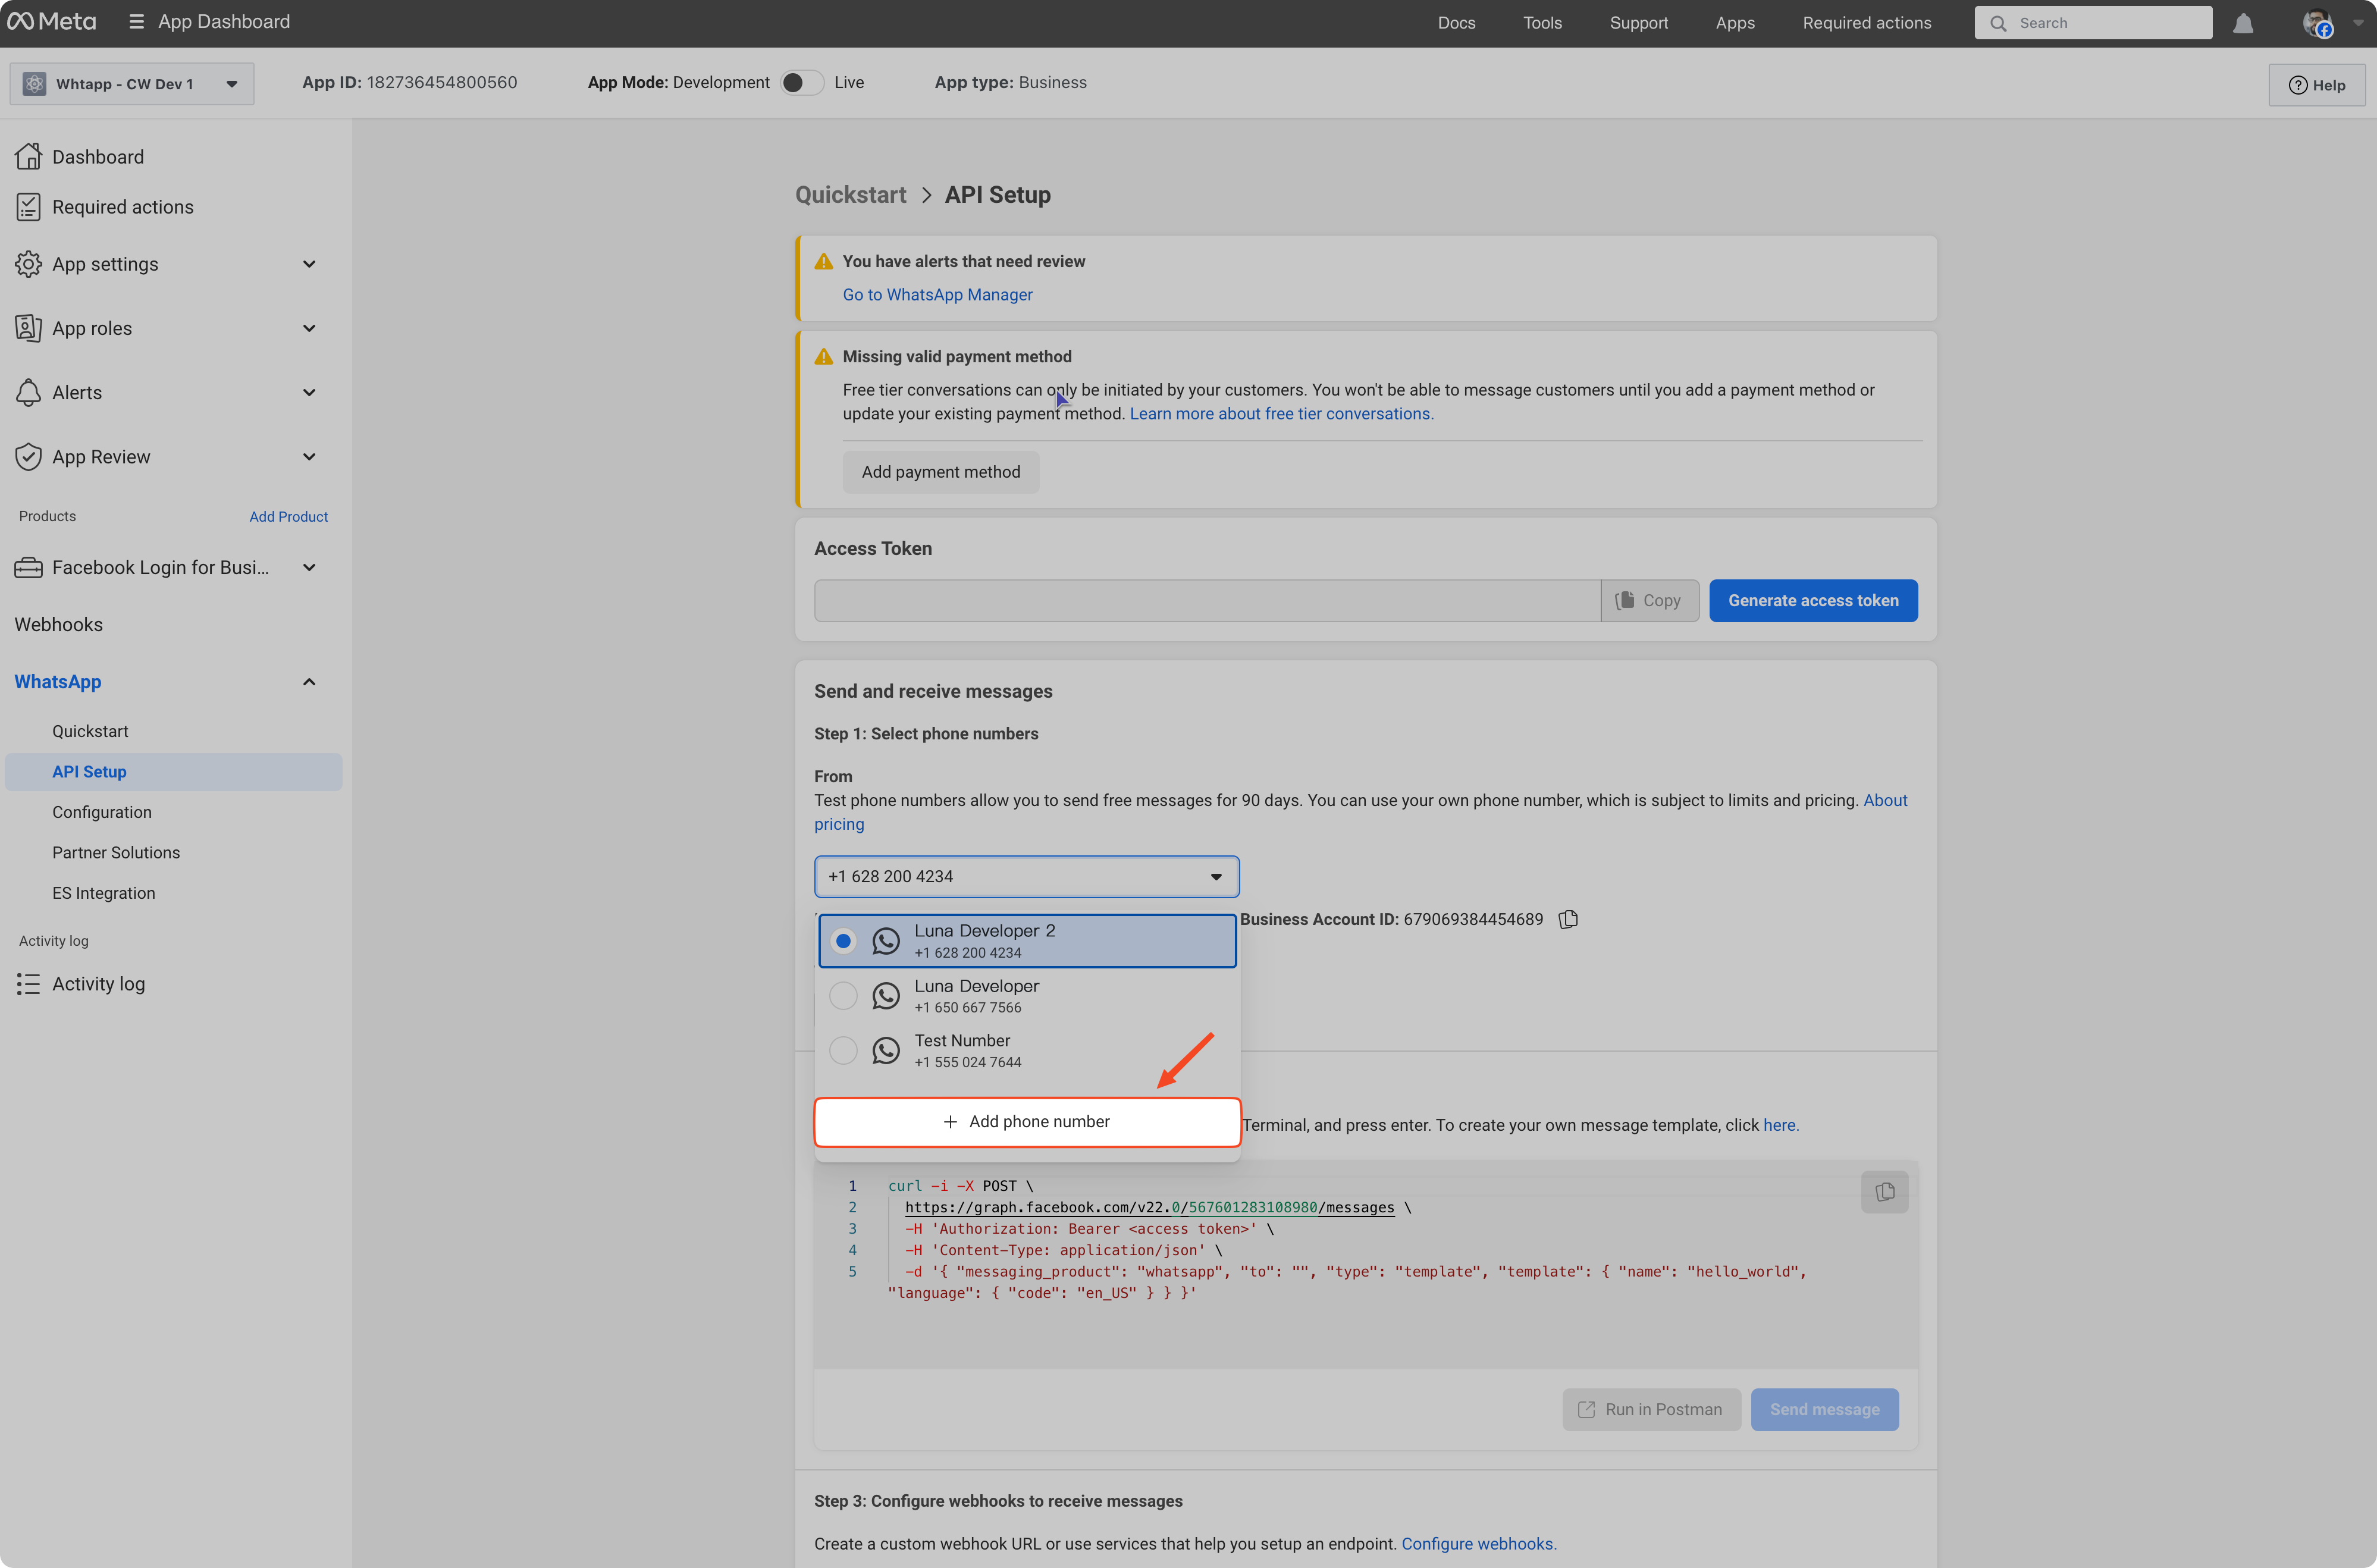Expand the App Review section
Viewport: 2377px width, 1568px height.
click(x=309, y=457)
